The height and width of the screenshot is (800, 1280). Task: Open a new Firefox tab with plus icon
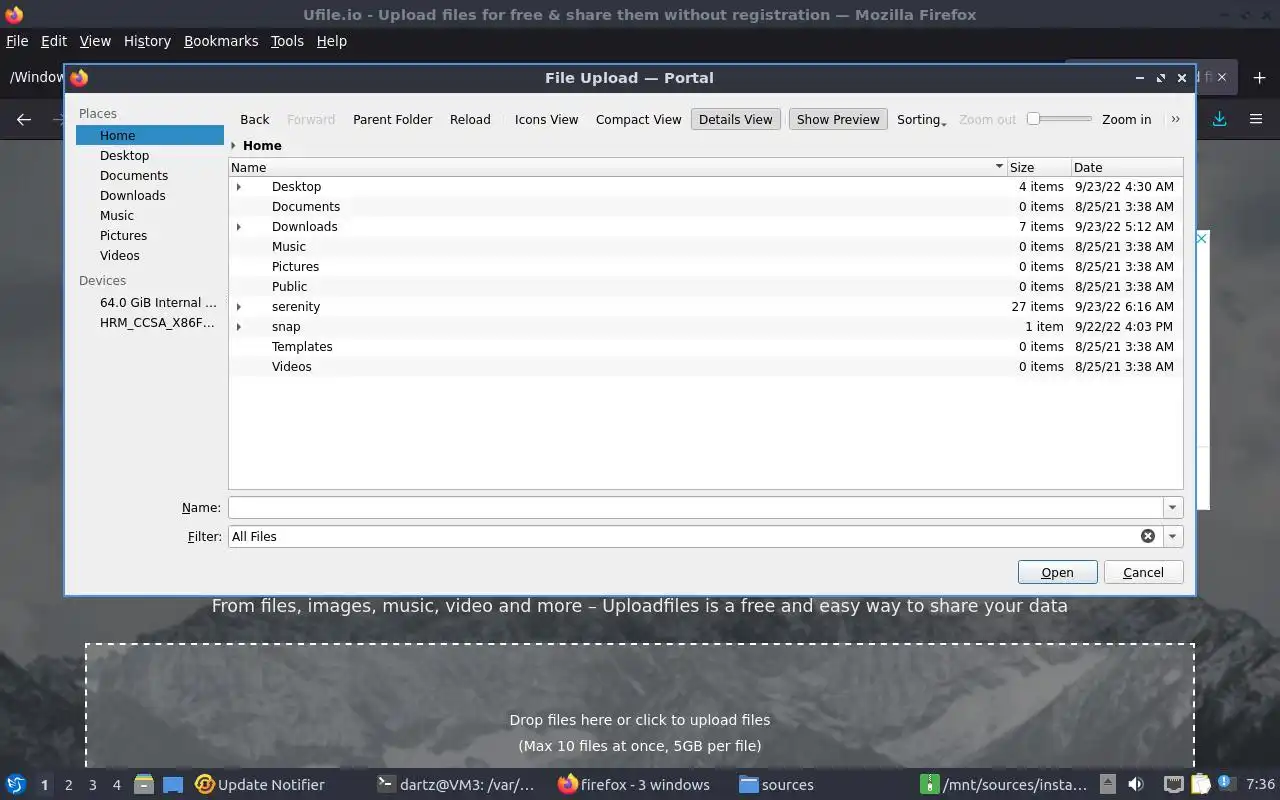[1258, 77]
